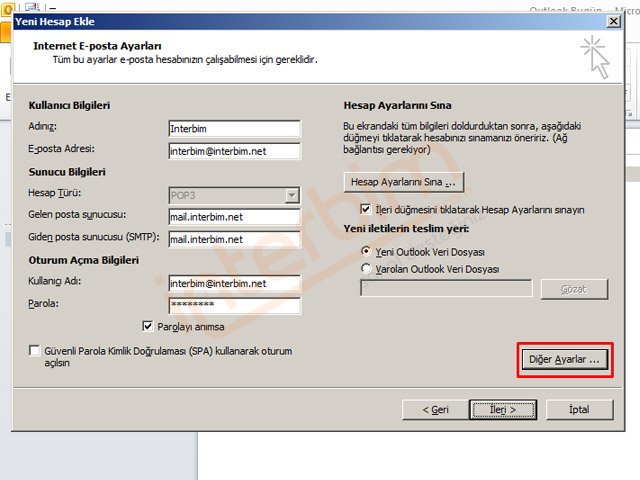Click the Parola password field
Viewport: 640px width, 480px height.
pyautogui.click(x=234, y=304)
